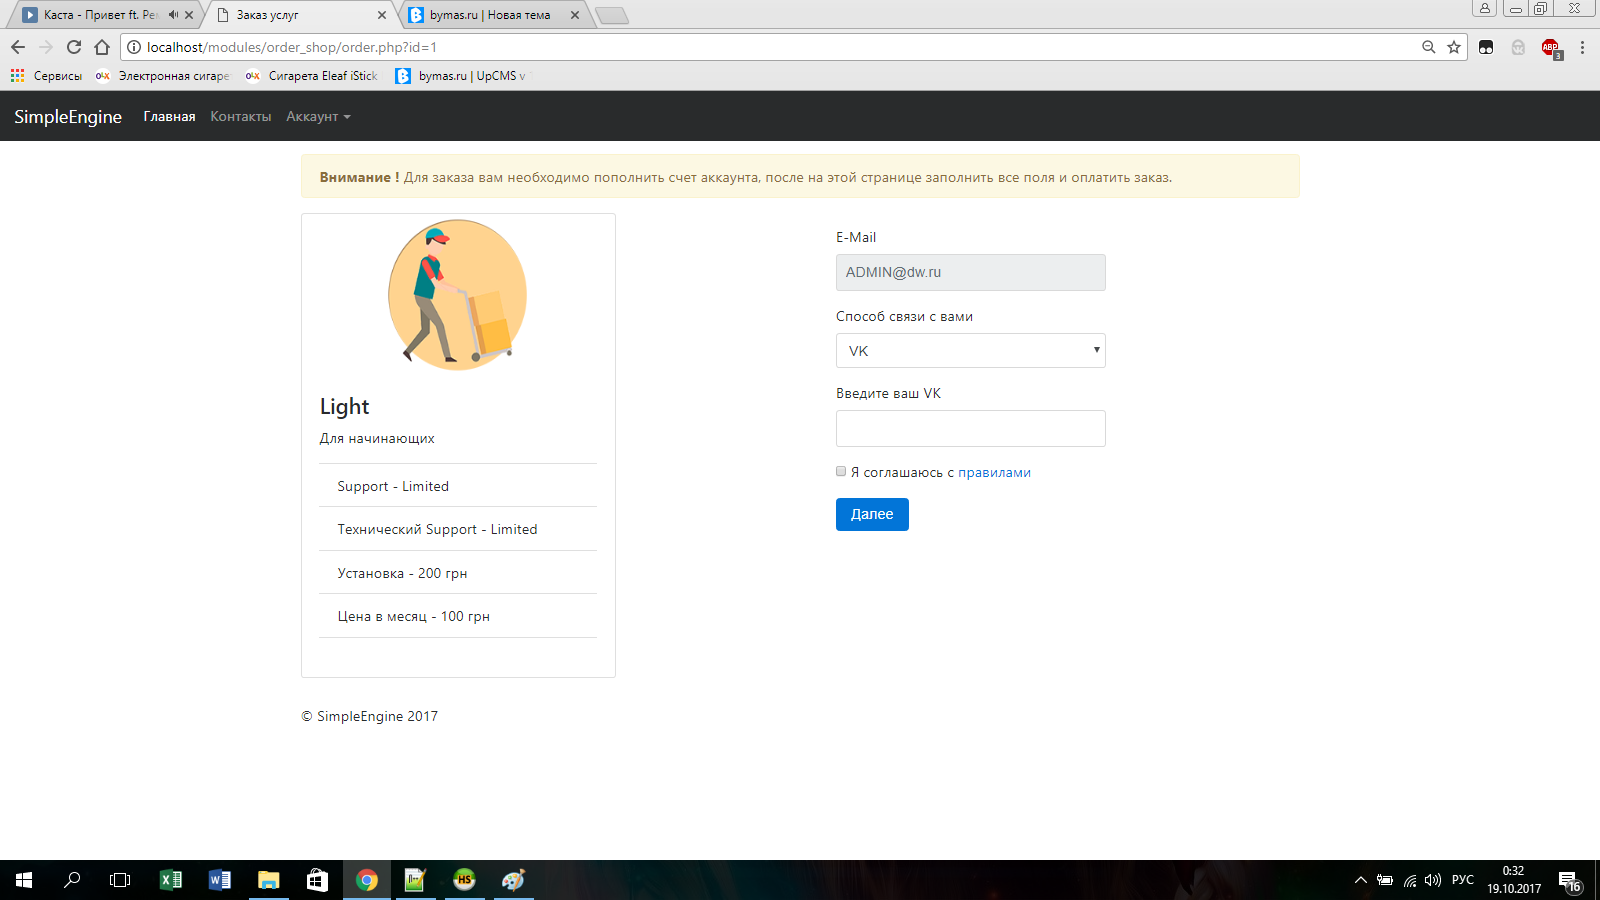
Task: Switch to the bymas.ru Новая тема tab
Action: pos(490,15)
